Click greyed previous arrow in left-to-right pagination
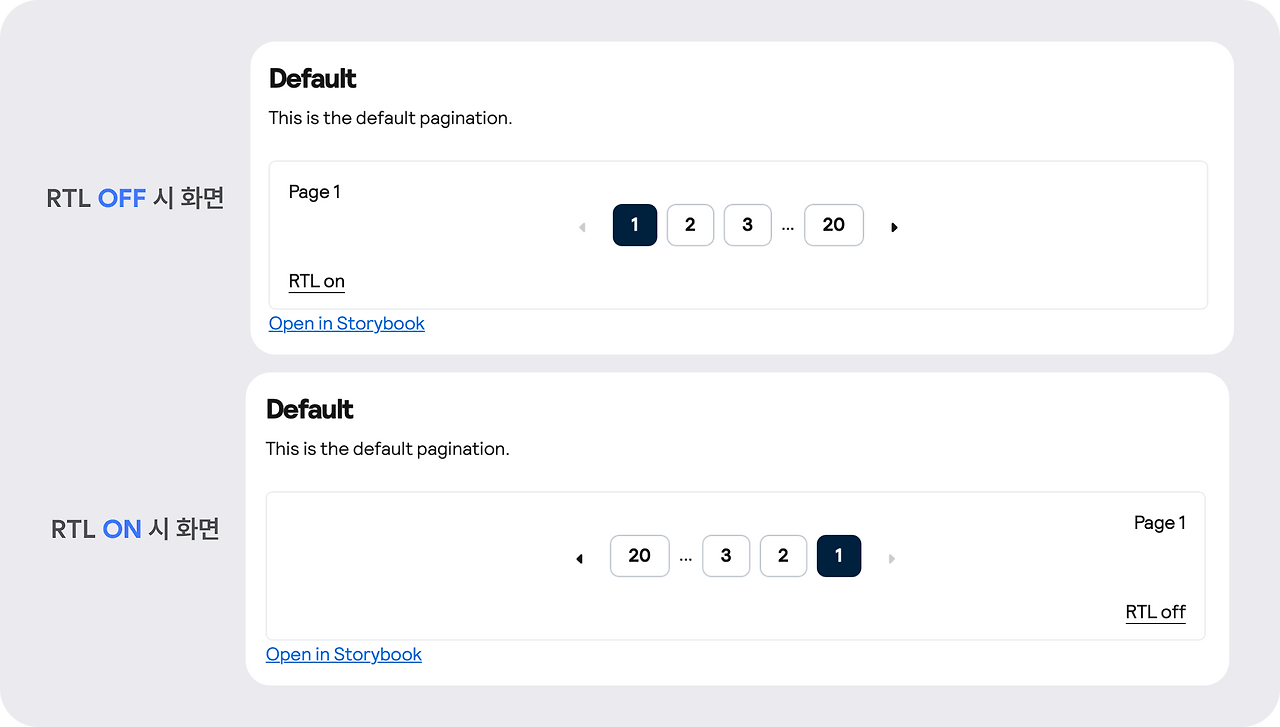The height and width of the screenshot is (727, 1280). [582, 227]
